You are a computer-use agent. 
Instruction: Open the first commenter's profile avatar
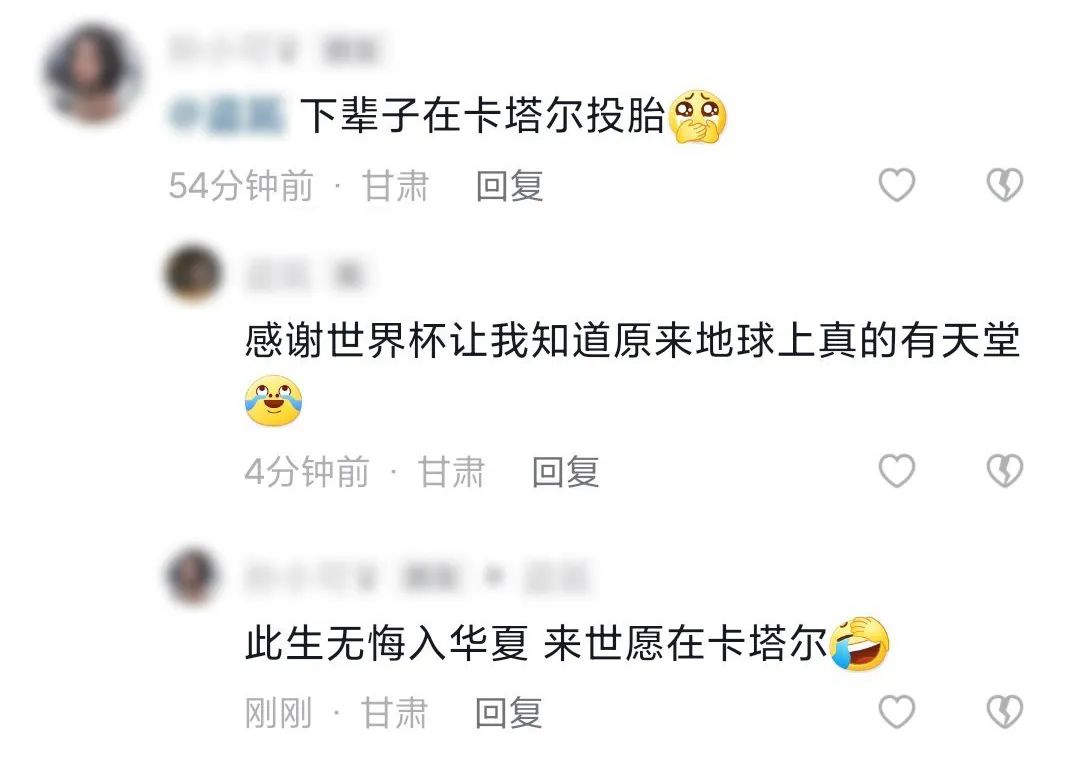tap(93, 72)
